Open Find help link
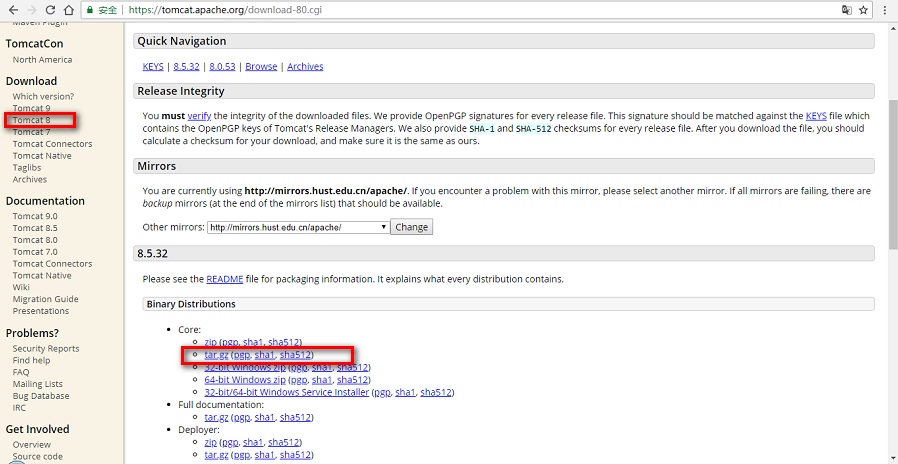Viewport: 898px width, 464px height. pos(31,360)
